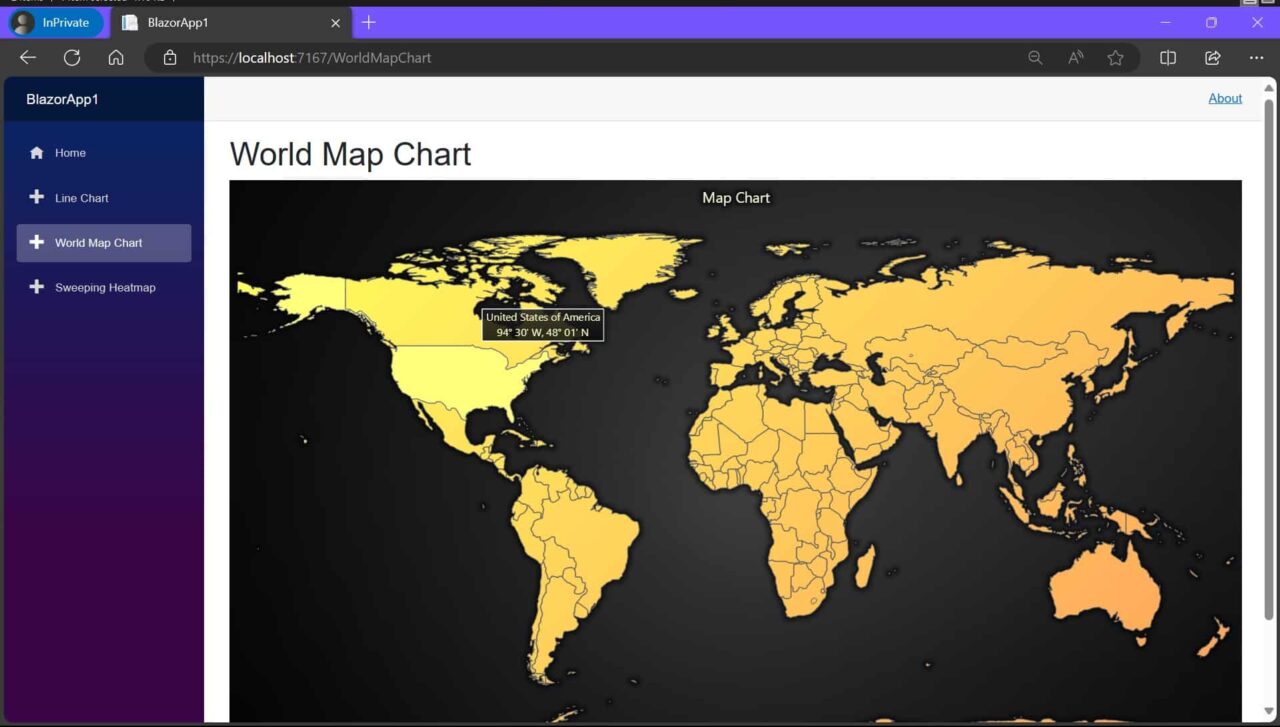Click the share icon in browser toolbar
The image size is (1280, 727).
pos(1212,58)
